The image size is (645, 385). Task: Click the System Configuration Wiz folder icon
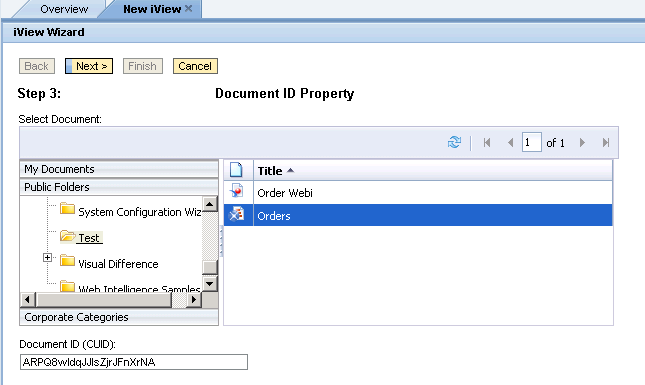pos(67,209)
